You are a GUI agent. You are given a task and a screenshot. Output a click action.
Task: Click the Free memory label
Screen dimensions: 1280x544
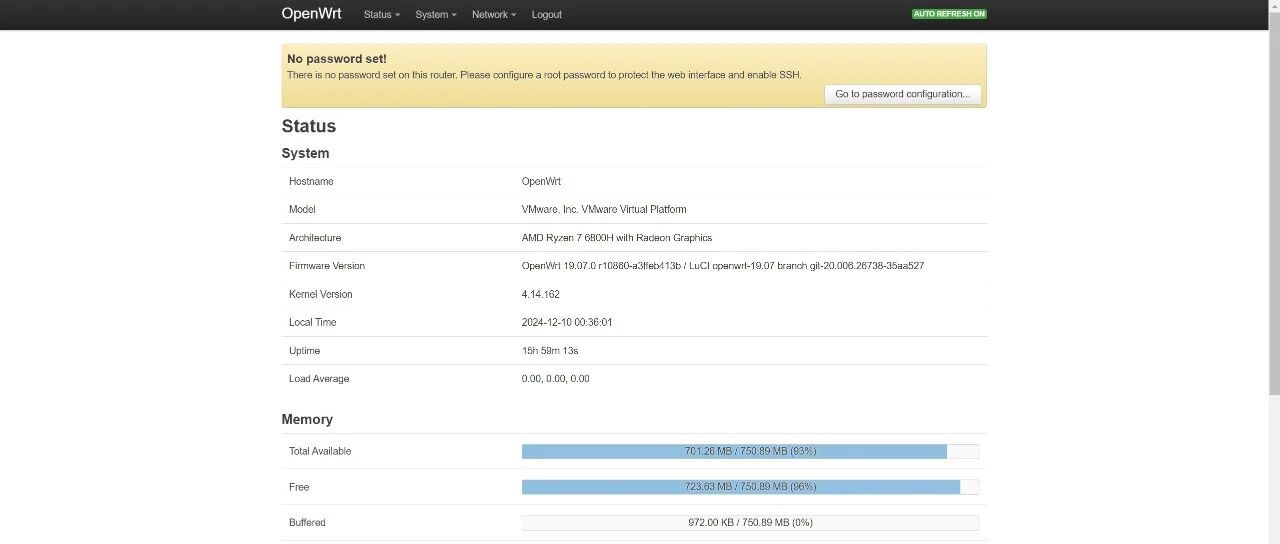[x=299, y=487]
